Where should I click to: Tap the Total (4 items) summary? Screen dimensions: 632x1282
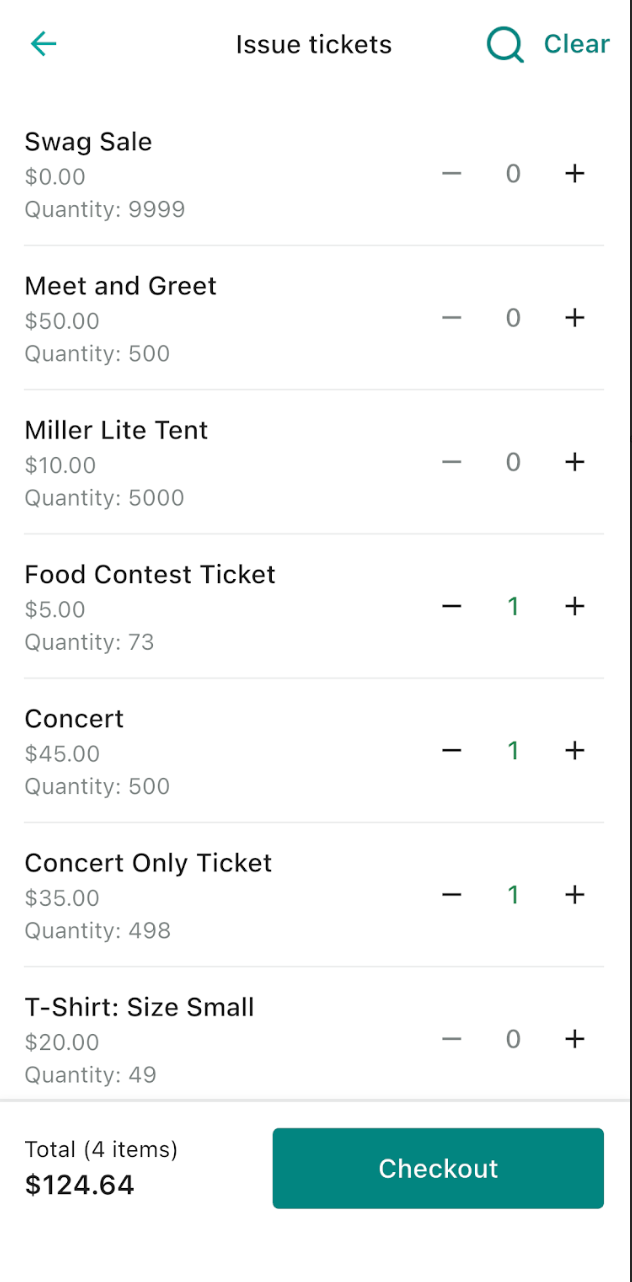pos(101,1150)
